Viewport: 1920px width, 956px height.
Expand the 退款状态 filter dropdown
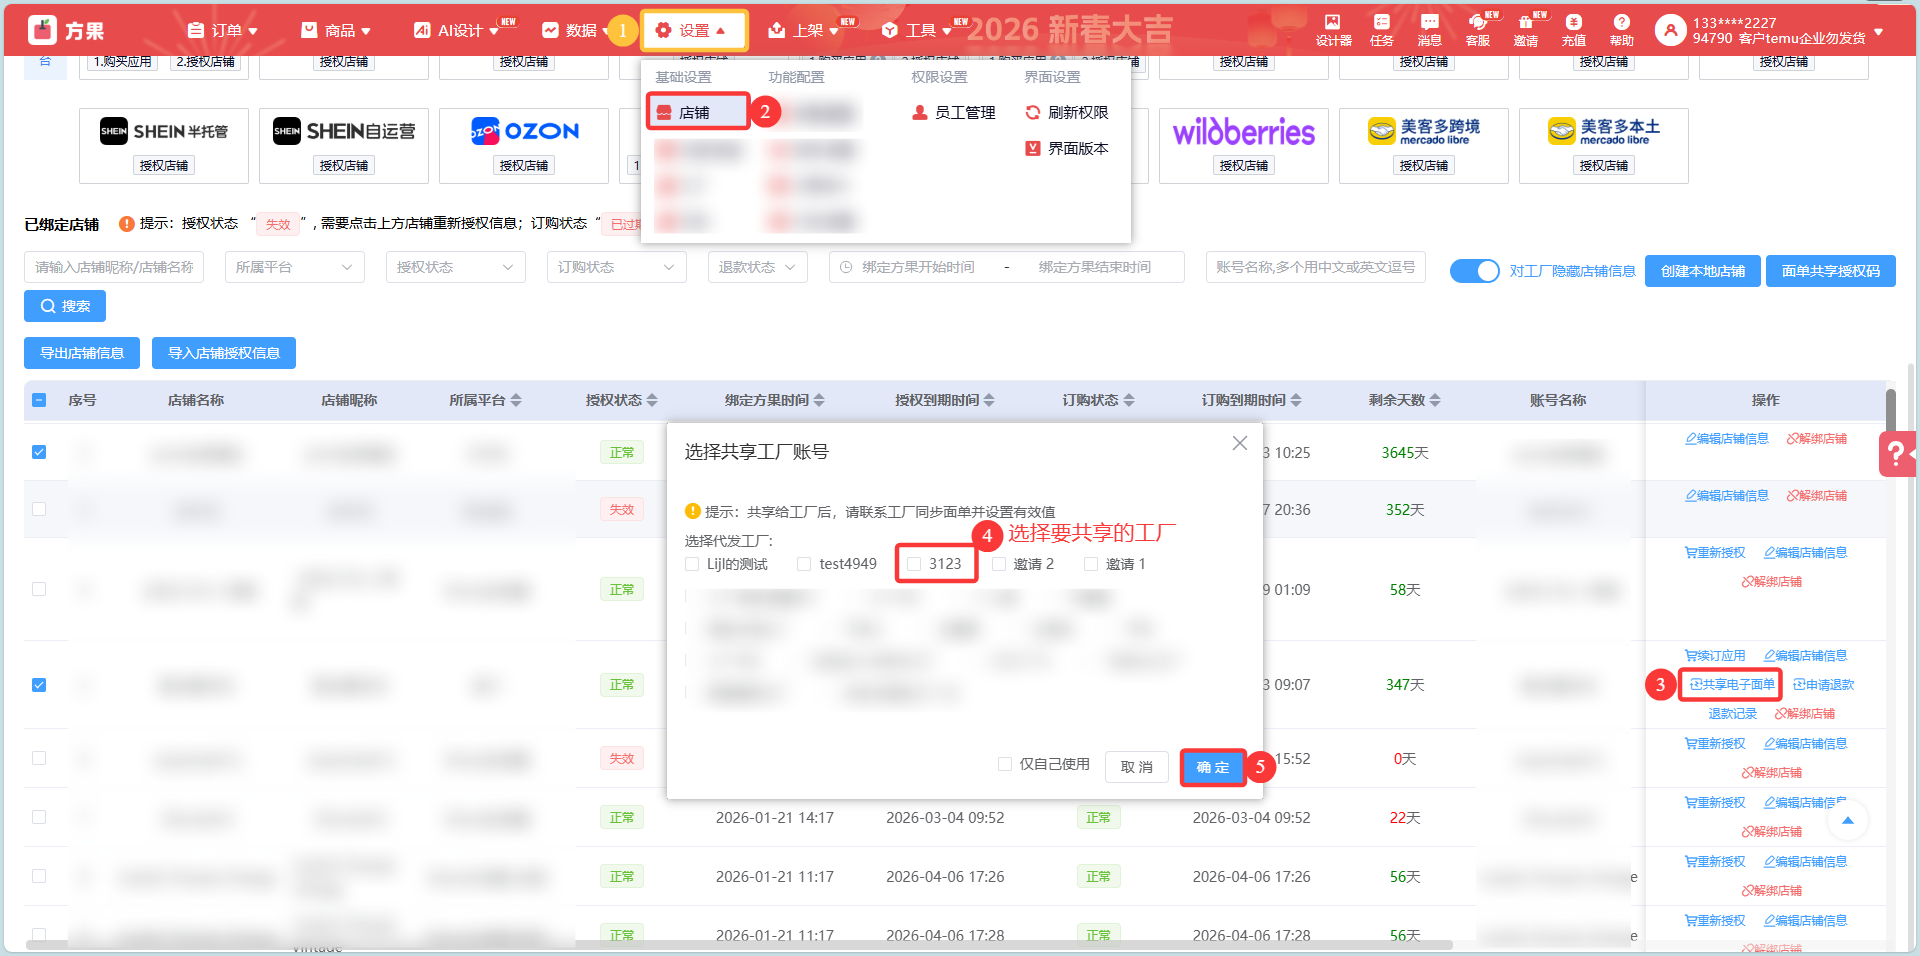(758, 267)
